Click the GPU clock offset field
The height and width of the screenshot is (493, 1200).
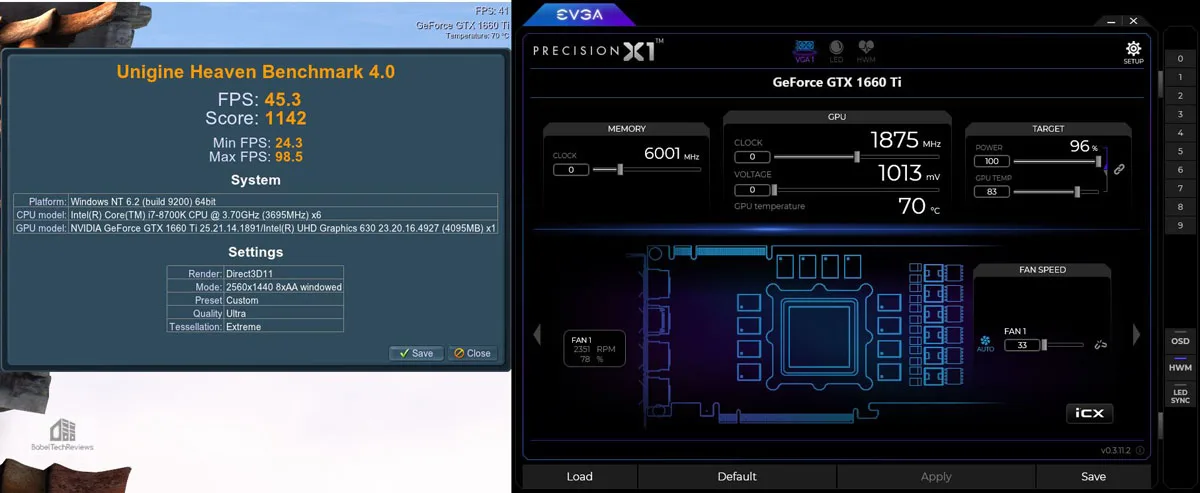coord(751,157)
